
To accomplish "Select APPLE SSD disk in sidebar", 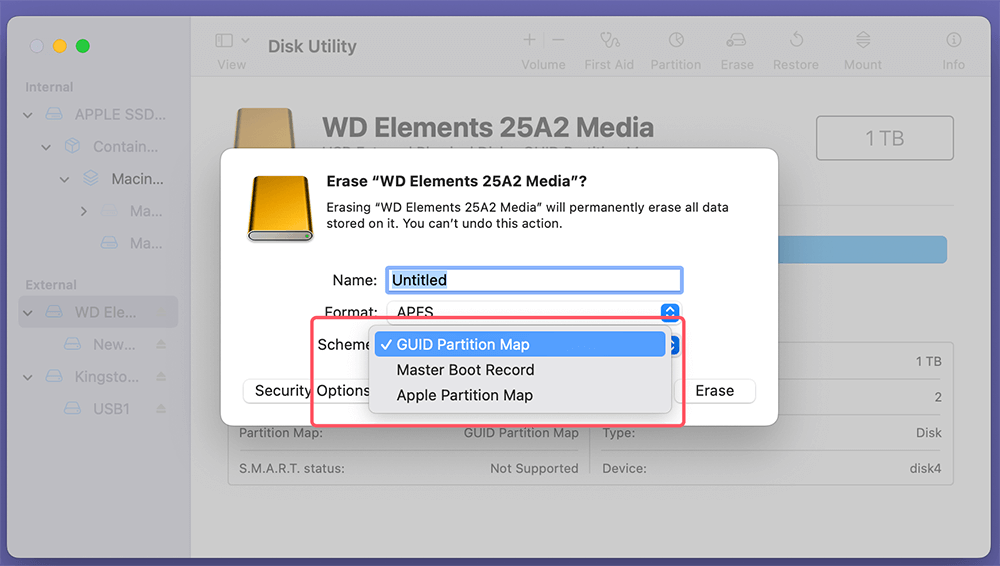I will pos(120,114).
